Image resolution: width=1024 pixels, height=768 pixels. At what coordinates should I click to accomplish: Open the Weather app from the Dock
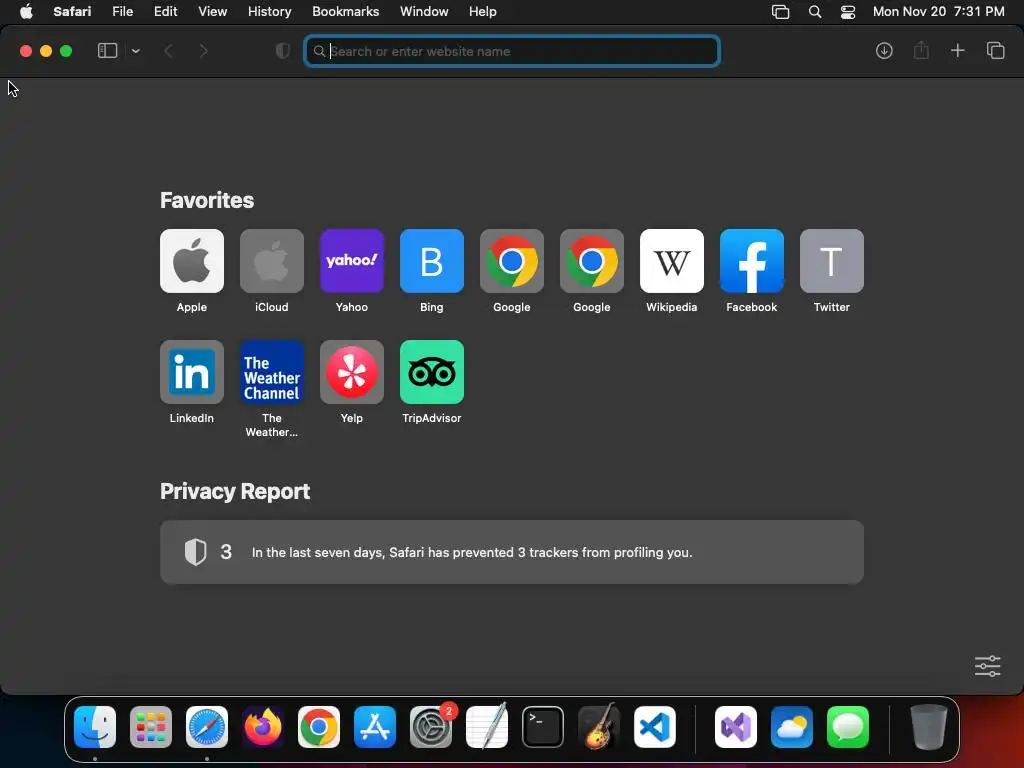[792, 726]
